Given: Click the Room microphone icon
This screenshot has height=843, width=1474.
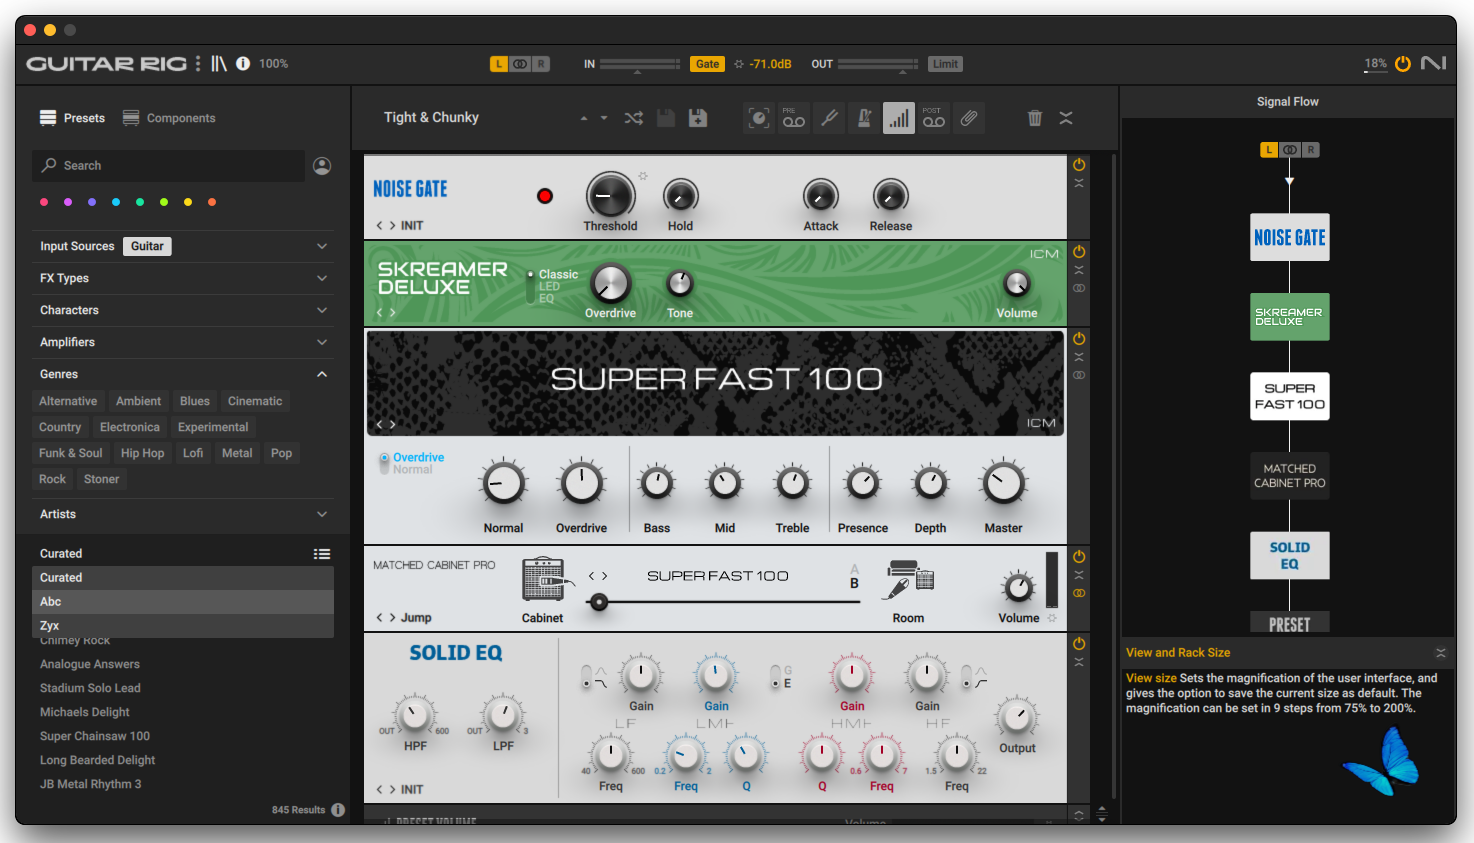Looking at the screenshot, I should point(909,580).
